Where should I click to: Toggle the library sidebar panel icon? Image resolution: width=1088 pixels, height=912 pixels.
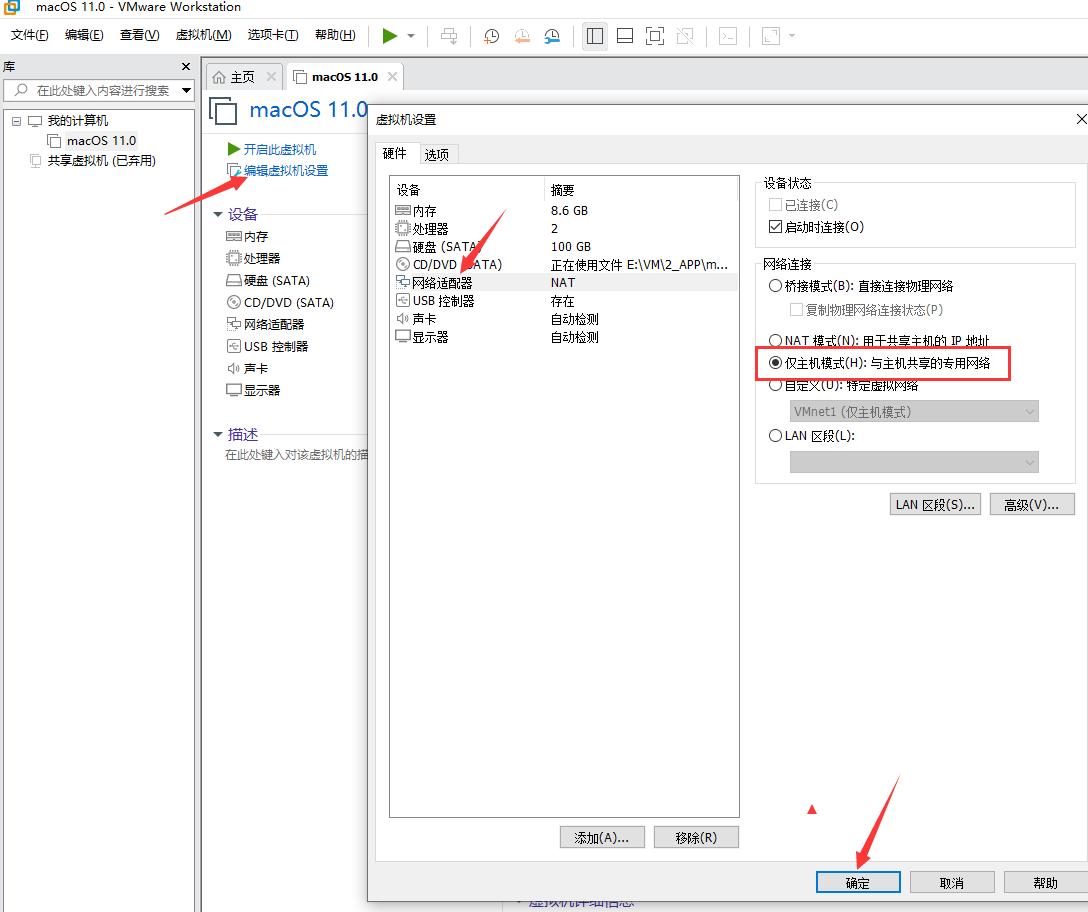pos(594,36)
